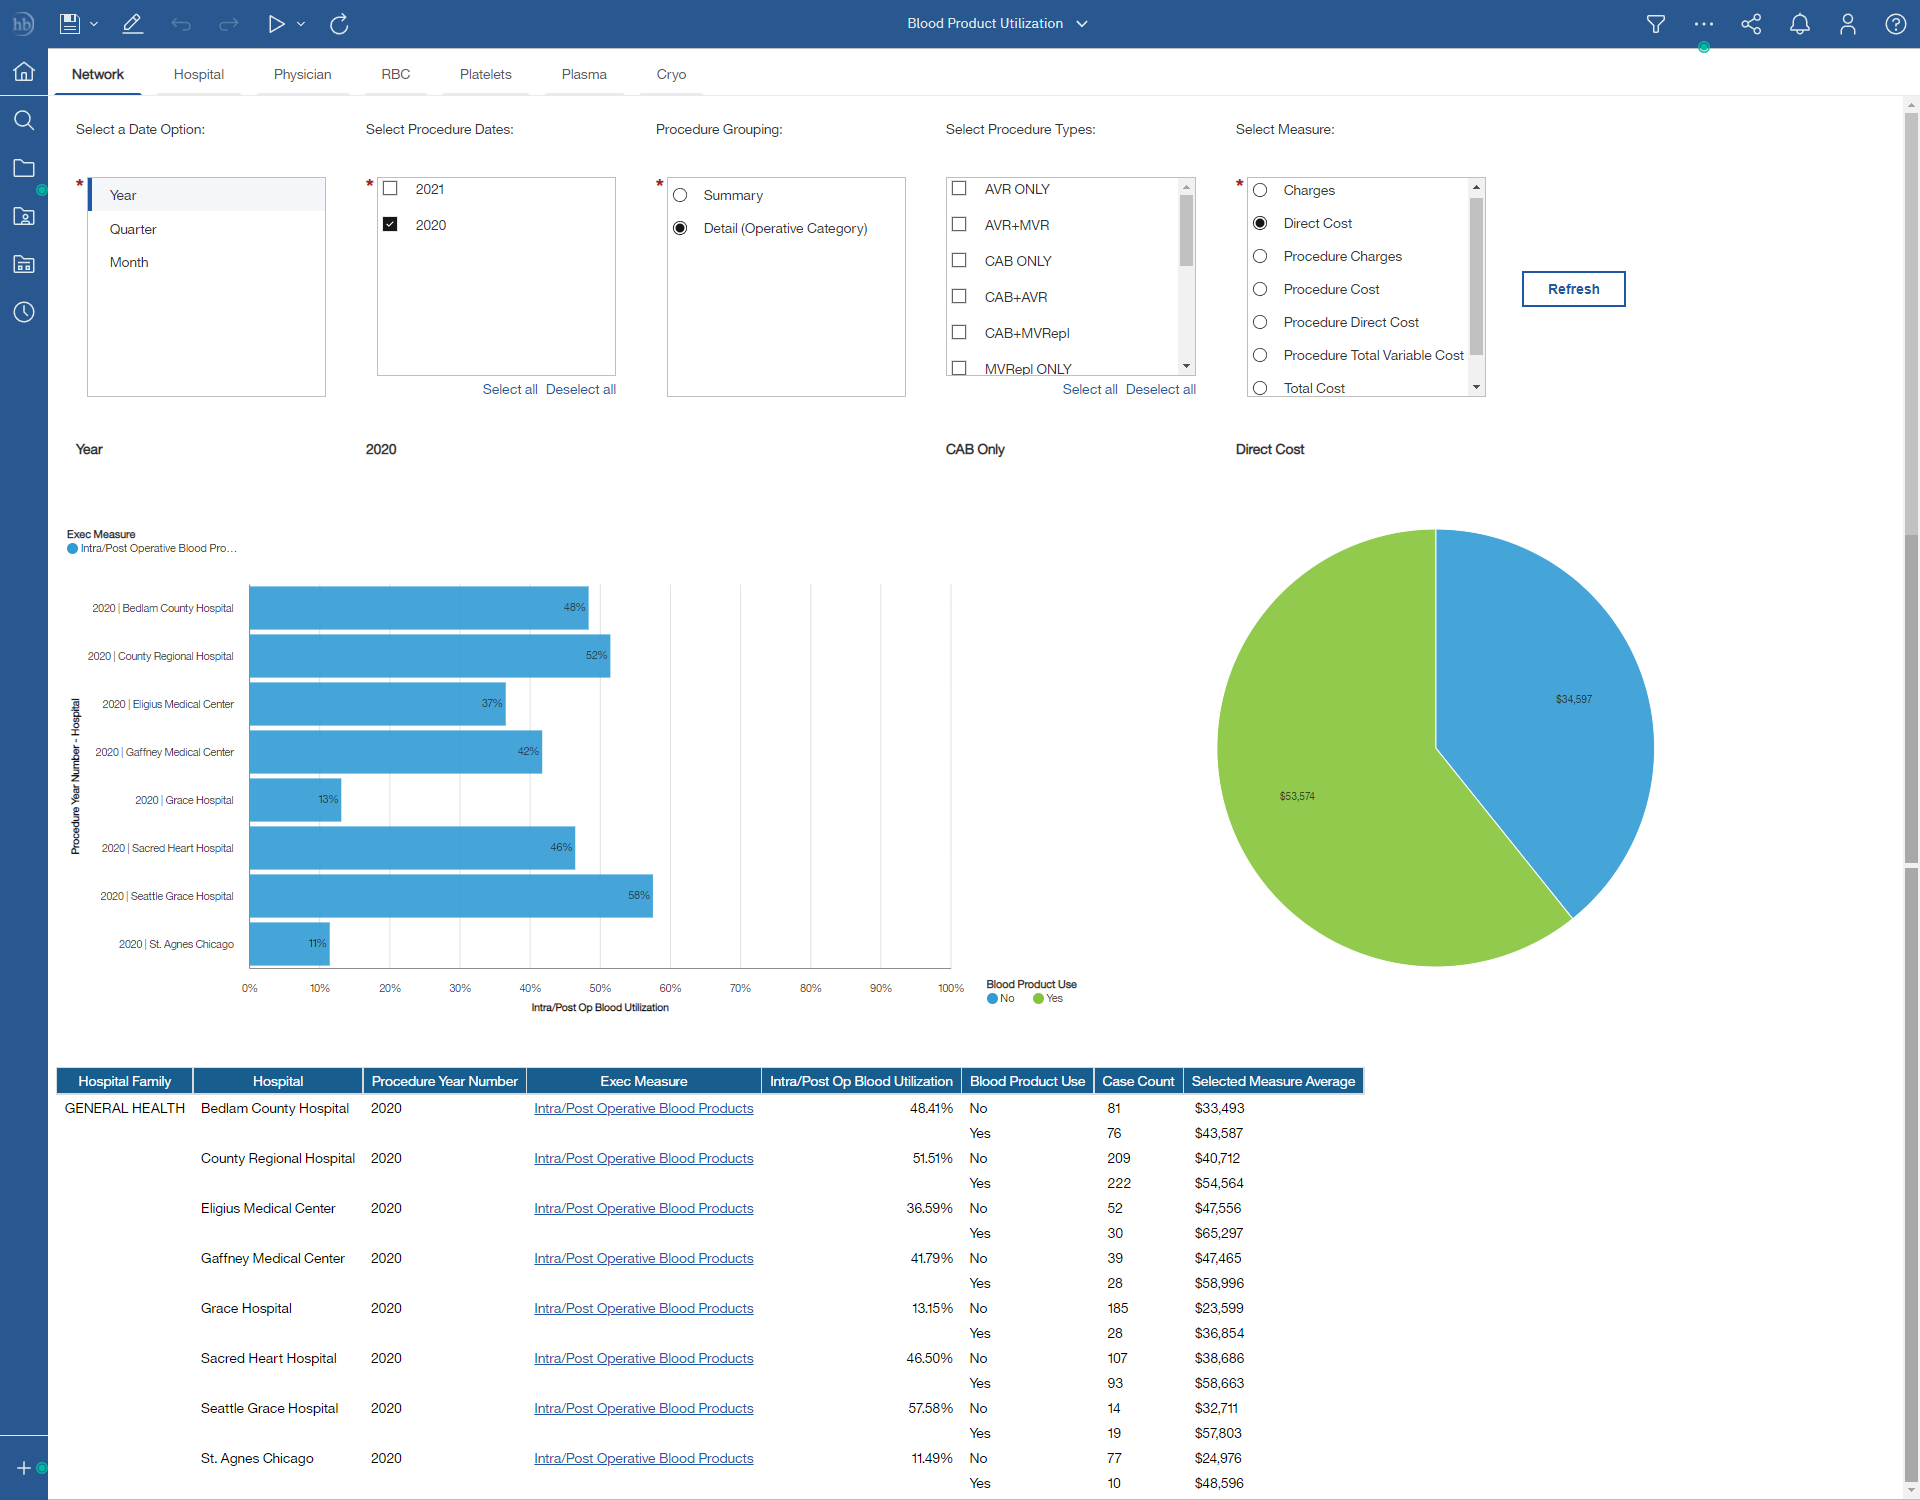Click the Save icon in the toolbar
Screen dimensions: 1920x1500
click(68, 23)
